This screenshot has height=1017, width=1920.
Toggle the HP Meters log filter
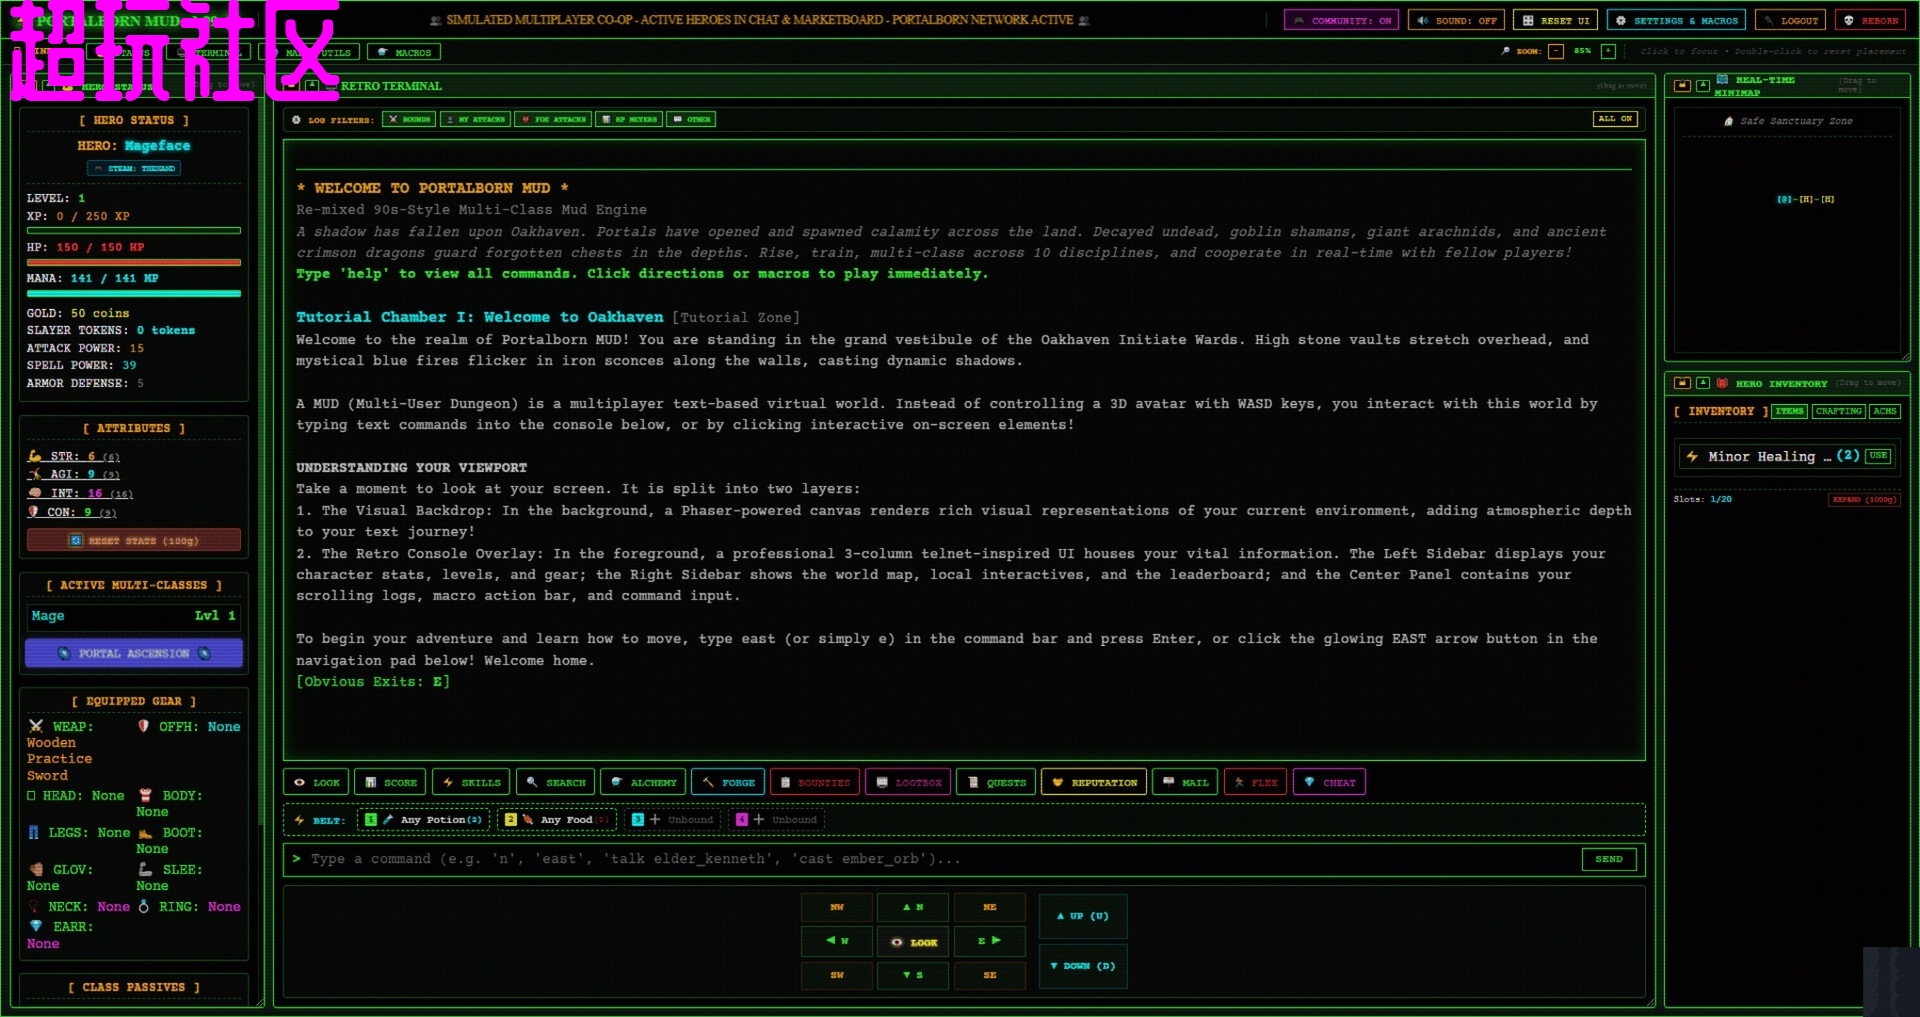[628, 119]
